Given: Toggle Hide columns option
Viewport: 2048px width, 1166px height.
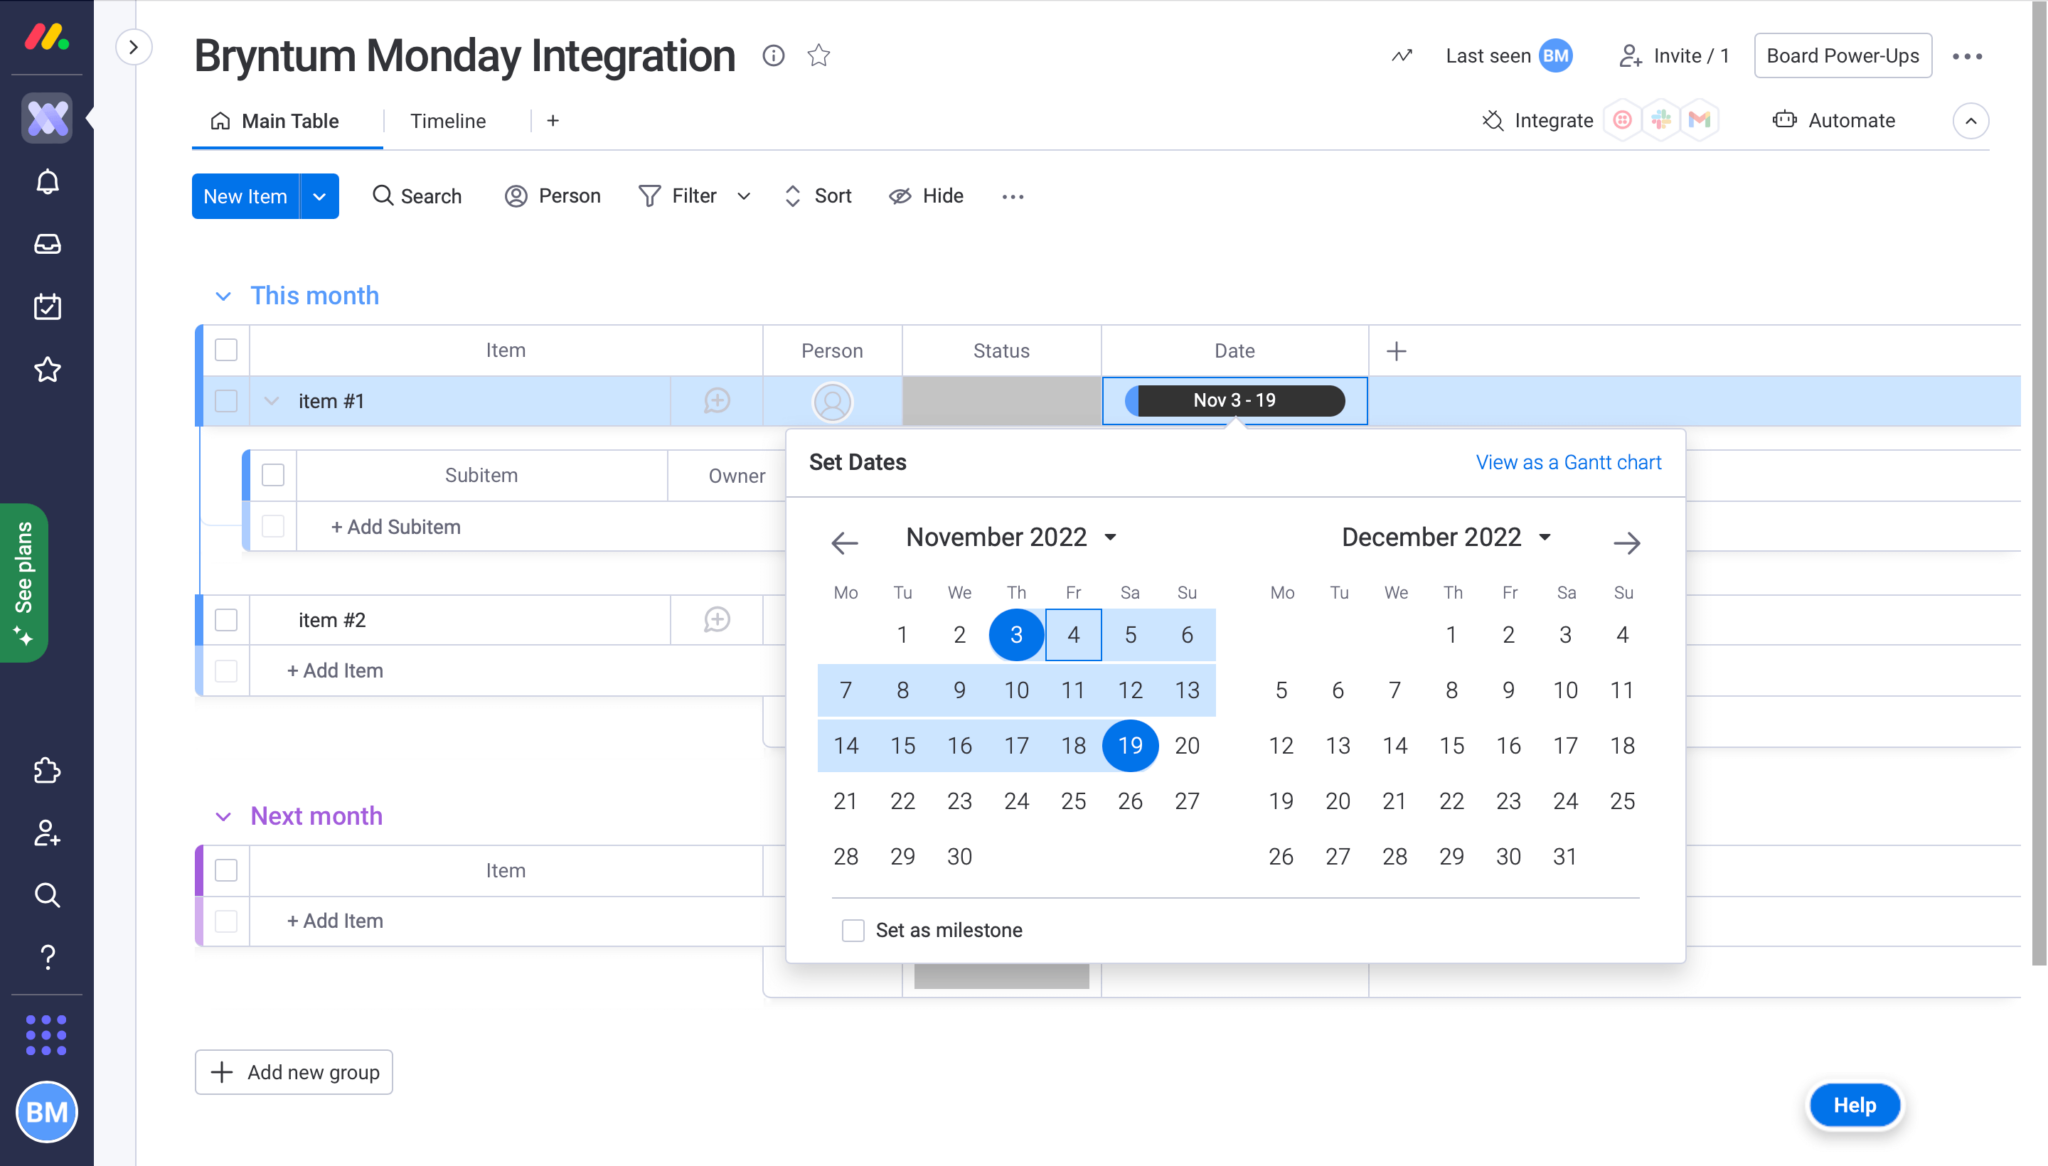Looking at the screenshot, I should (926, 196).
